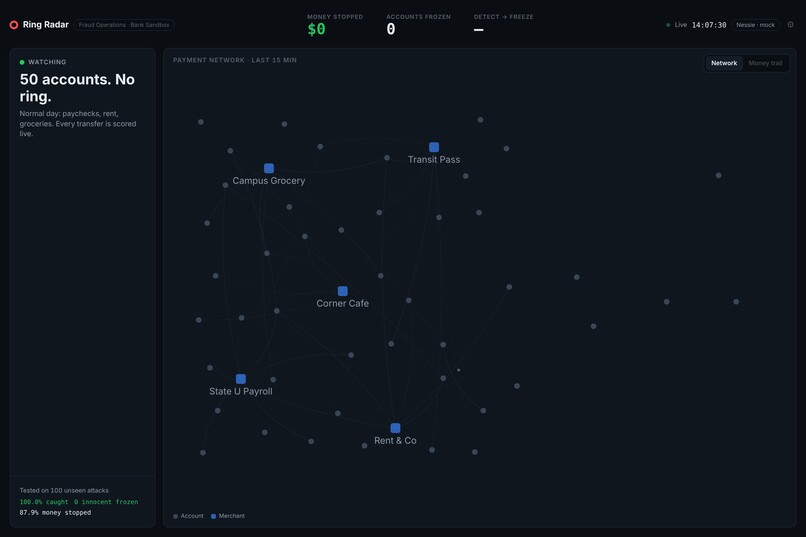The width and height of the screenshot is (806, 537).
Task: Click the Nessie · mock data source pill
Action: (x=755, y=25)
